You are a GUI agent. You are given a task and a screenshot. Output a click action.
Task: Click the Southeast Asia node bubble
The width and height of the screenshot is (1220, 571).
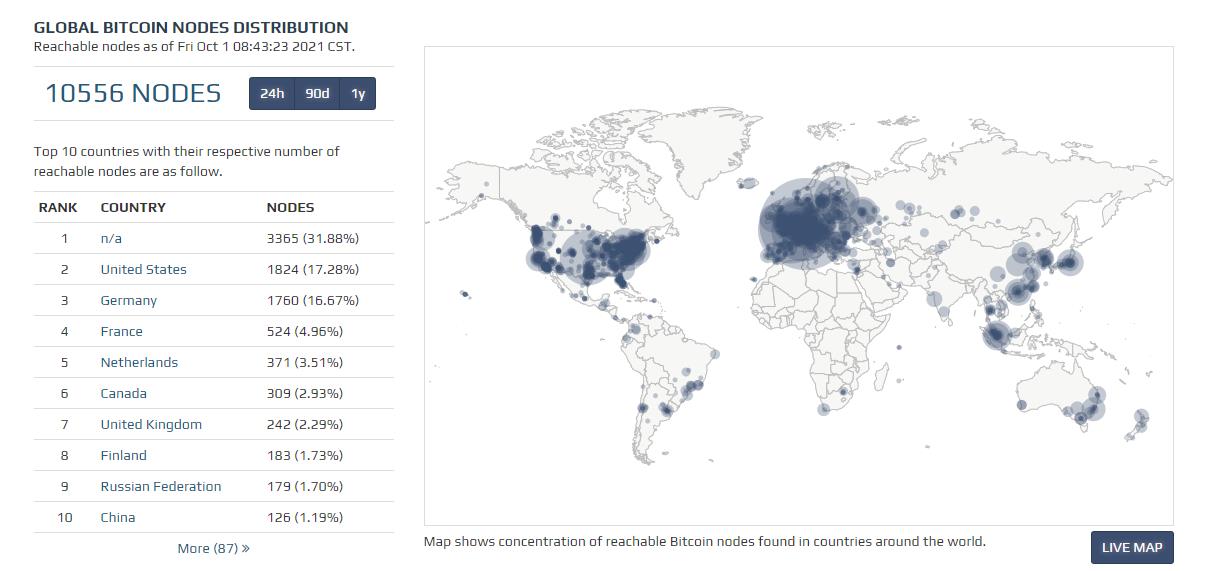coord(997,335)
